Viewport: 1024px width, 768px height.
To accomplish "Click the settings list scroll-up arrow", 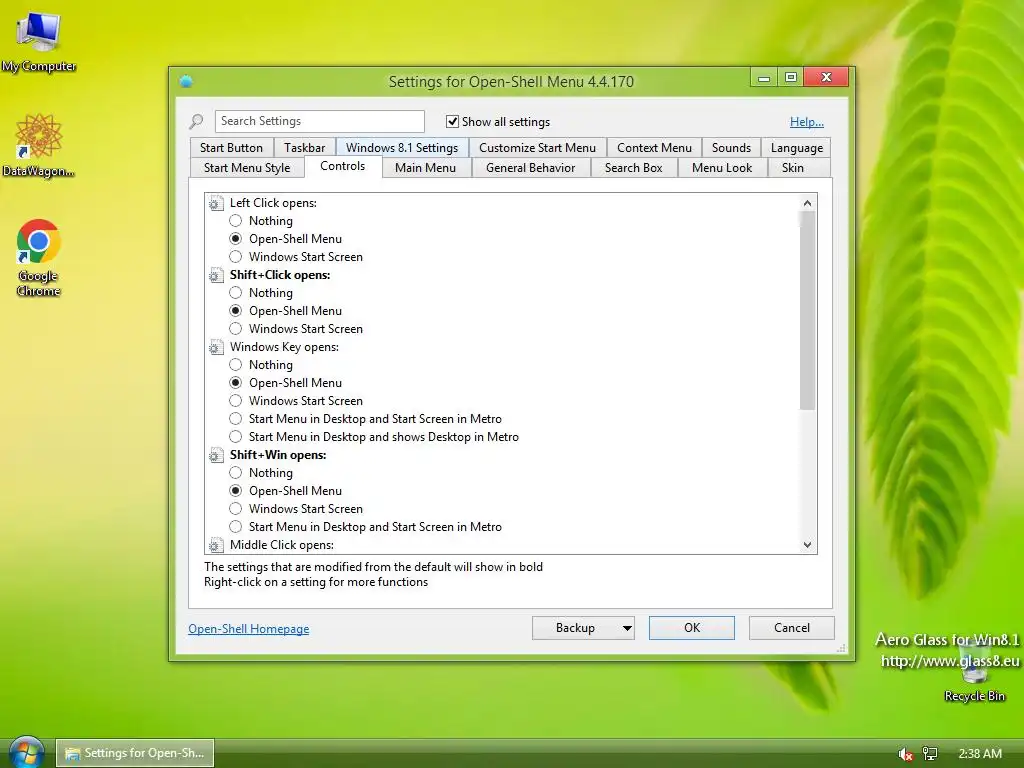I will [807, 203].
